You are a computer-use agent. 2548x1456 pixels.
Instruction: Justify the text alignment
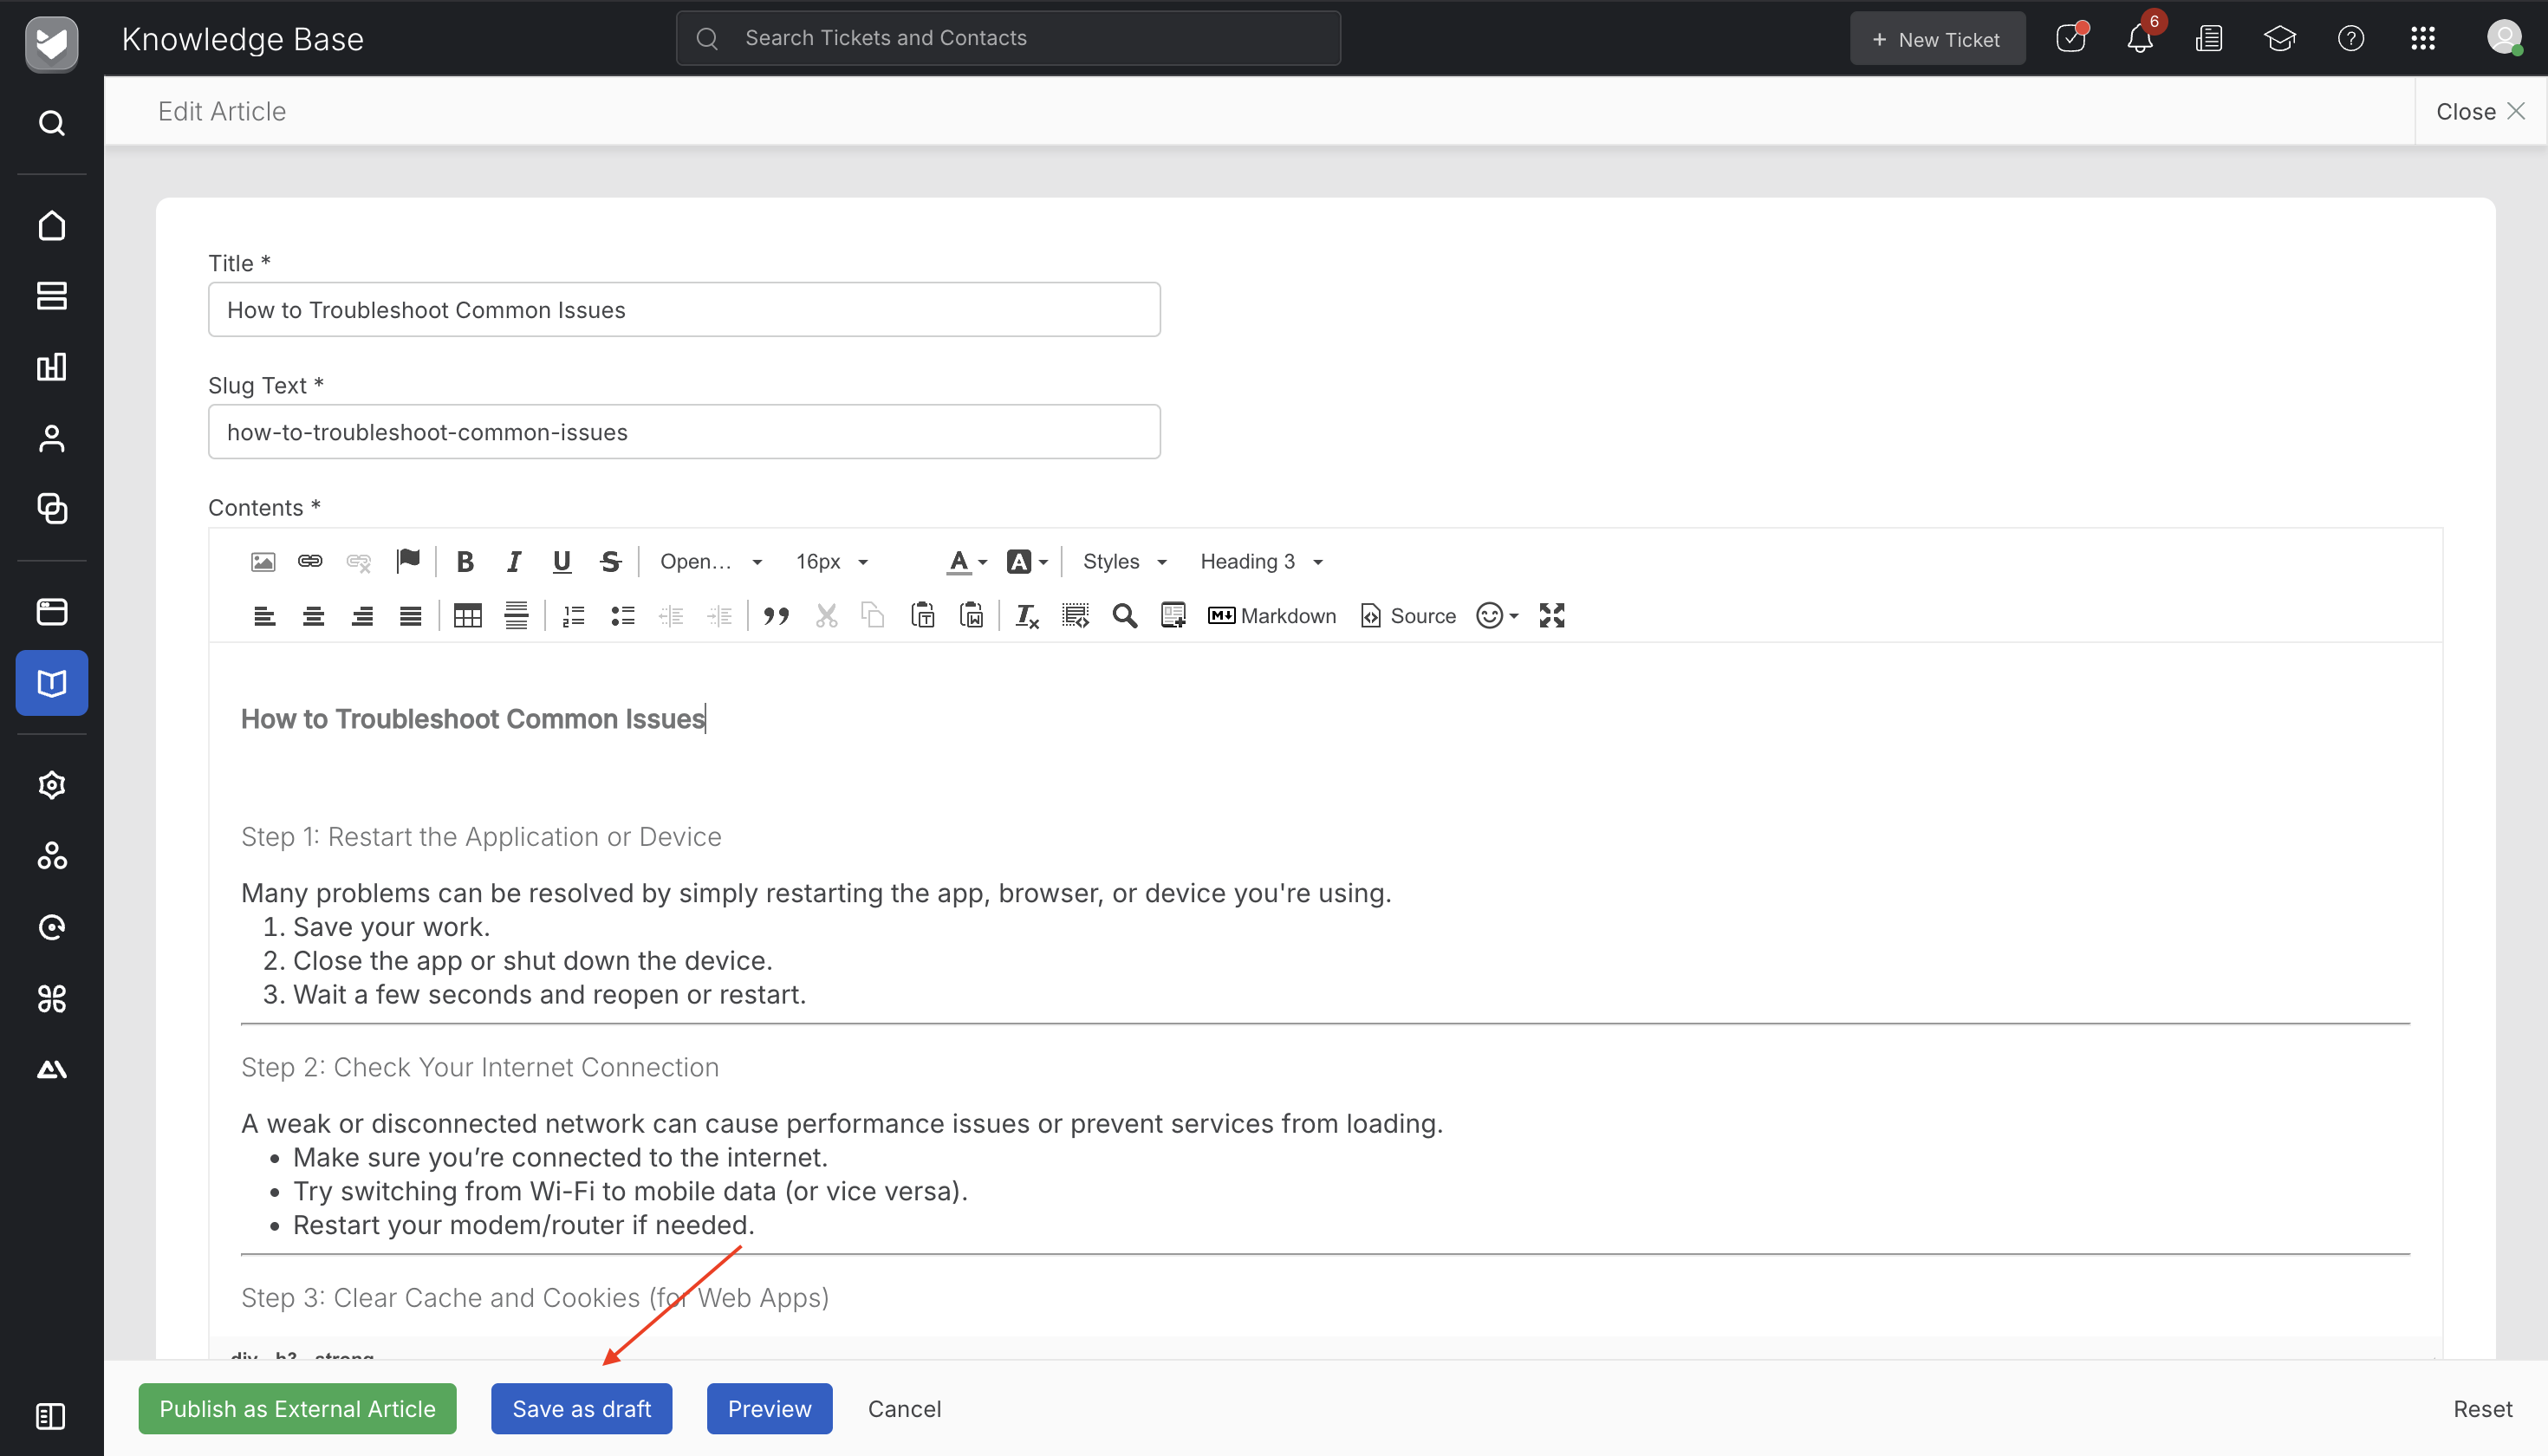point(411,616)
